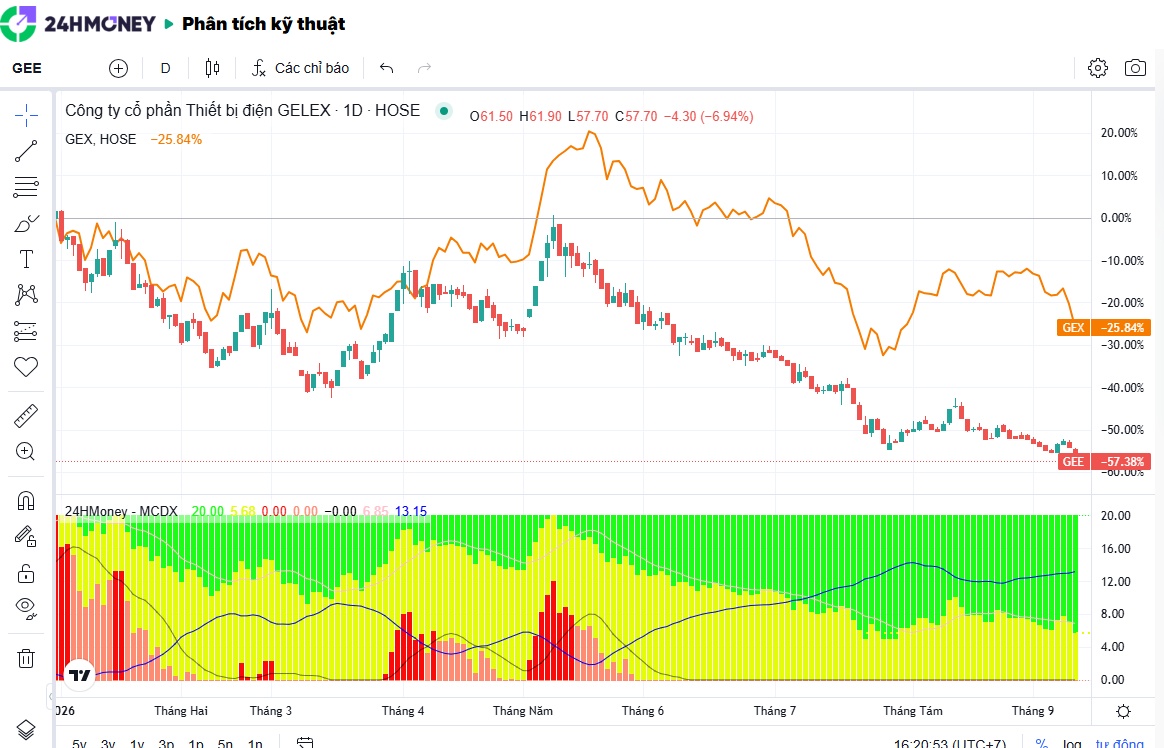Select the 5y time range
This screenshot has height=748, width=1164.
(79, 744)
